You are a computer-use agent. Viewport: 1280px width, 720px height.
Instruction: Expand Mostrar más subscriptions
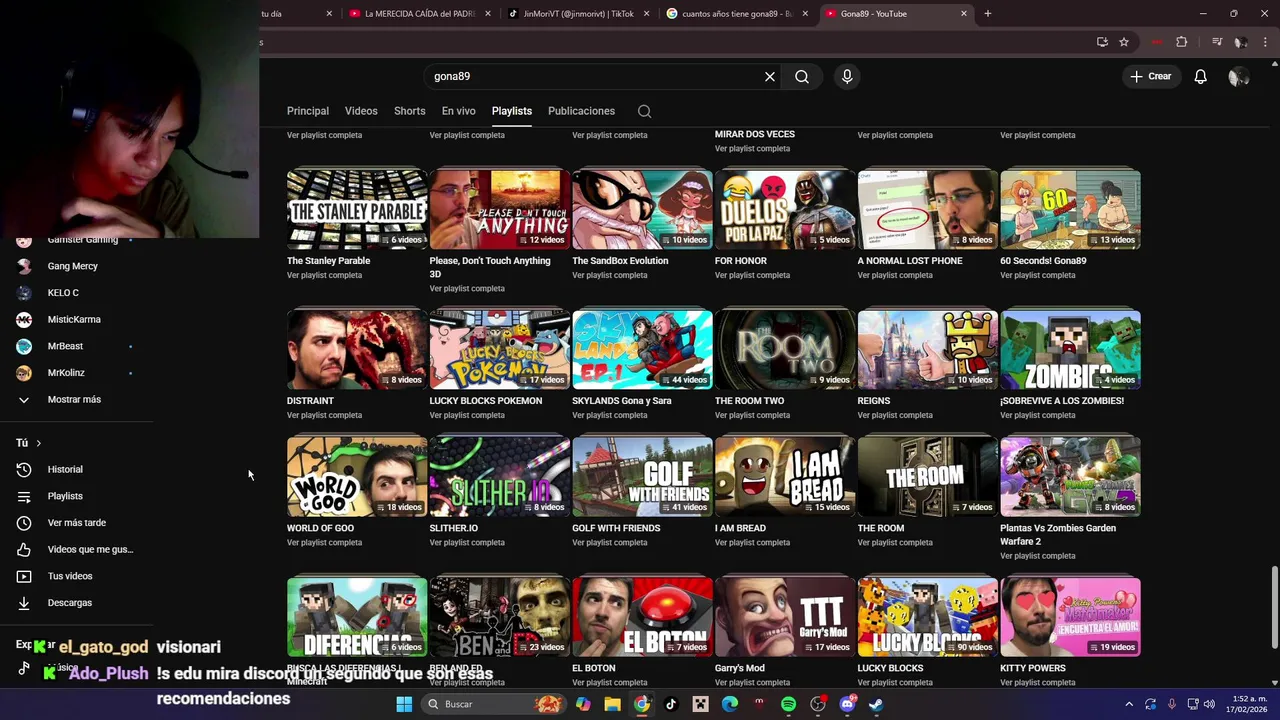tap(74, 399)
